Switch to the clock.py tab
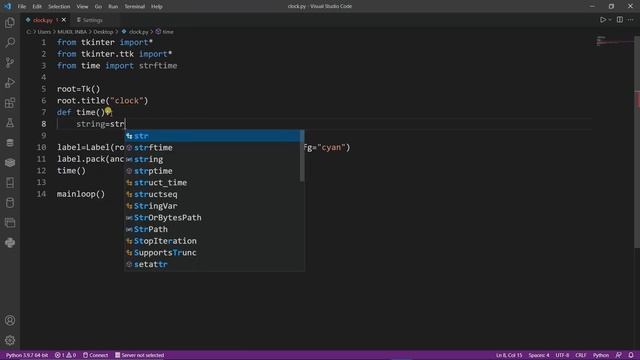Viewport: 640px width, 360px height. pyautogui.click(x=42, y=20)
